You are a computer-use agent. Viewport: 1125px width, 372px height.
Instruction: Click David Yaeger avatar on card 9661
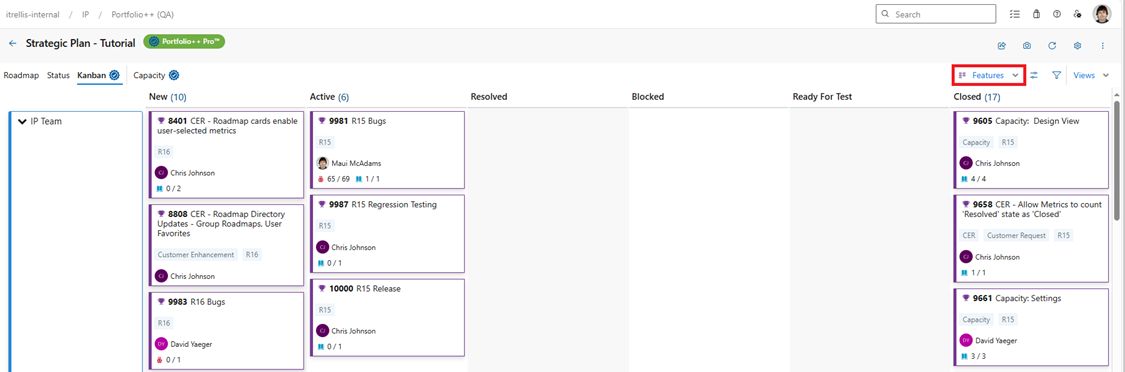click(966, 340)
